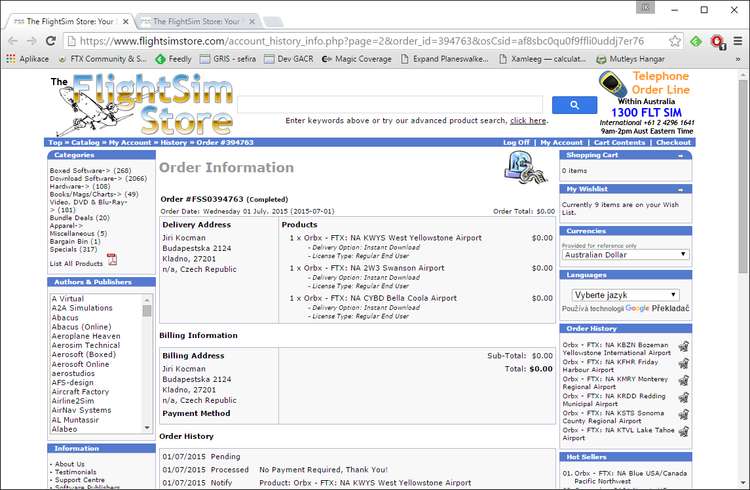Reload the page with browser refresh icon
Screen dimensions: 750x490
(x=51, y=41)
